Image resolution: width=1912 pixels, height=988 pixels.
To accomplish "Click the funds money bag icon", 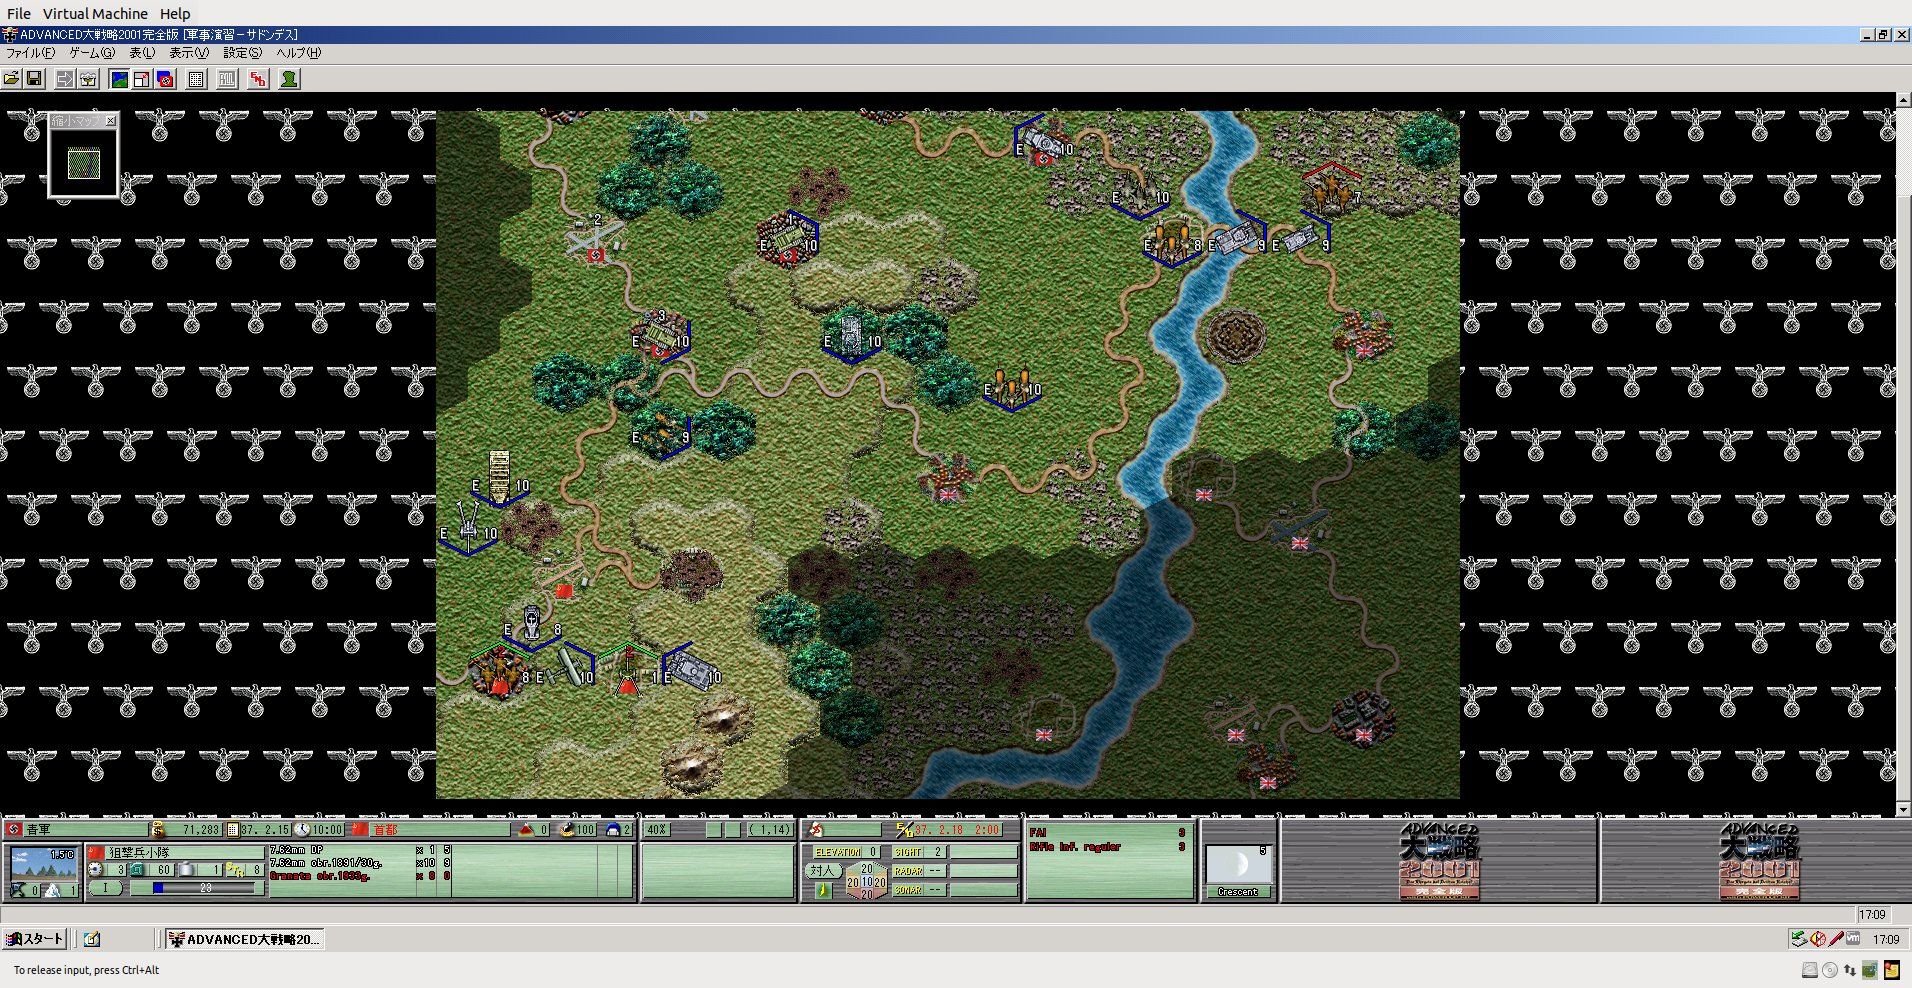I will 157,829.
